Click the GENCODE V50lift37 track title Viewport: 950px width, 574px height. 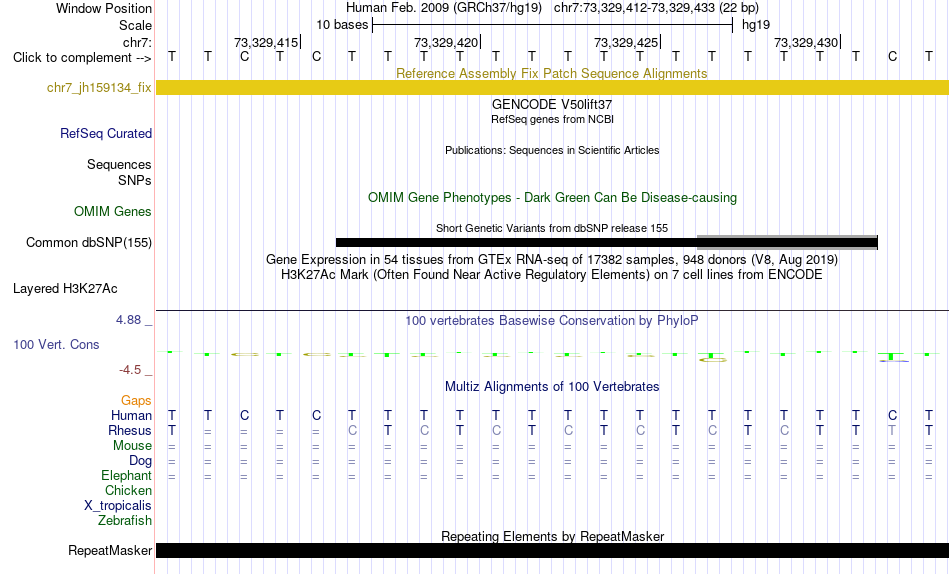(552, 105)
